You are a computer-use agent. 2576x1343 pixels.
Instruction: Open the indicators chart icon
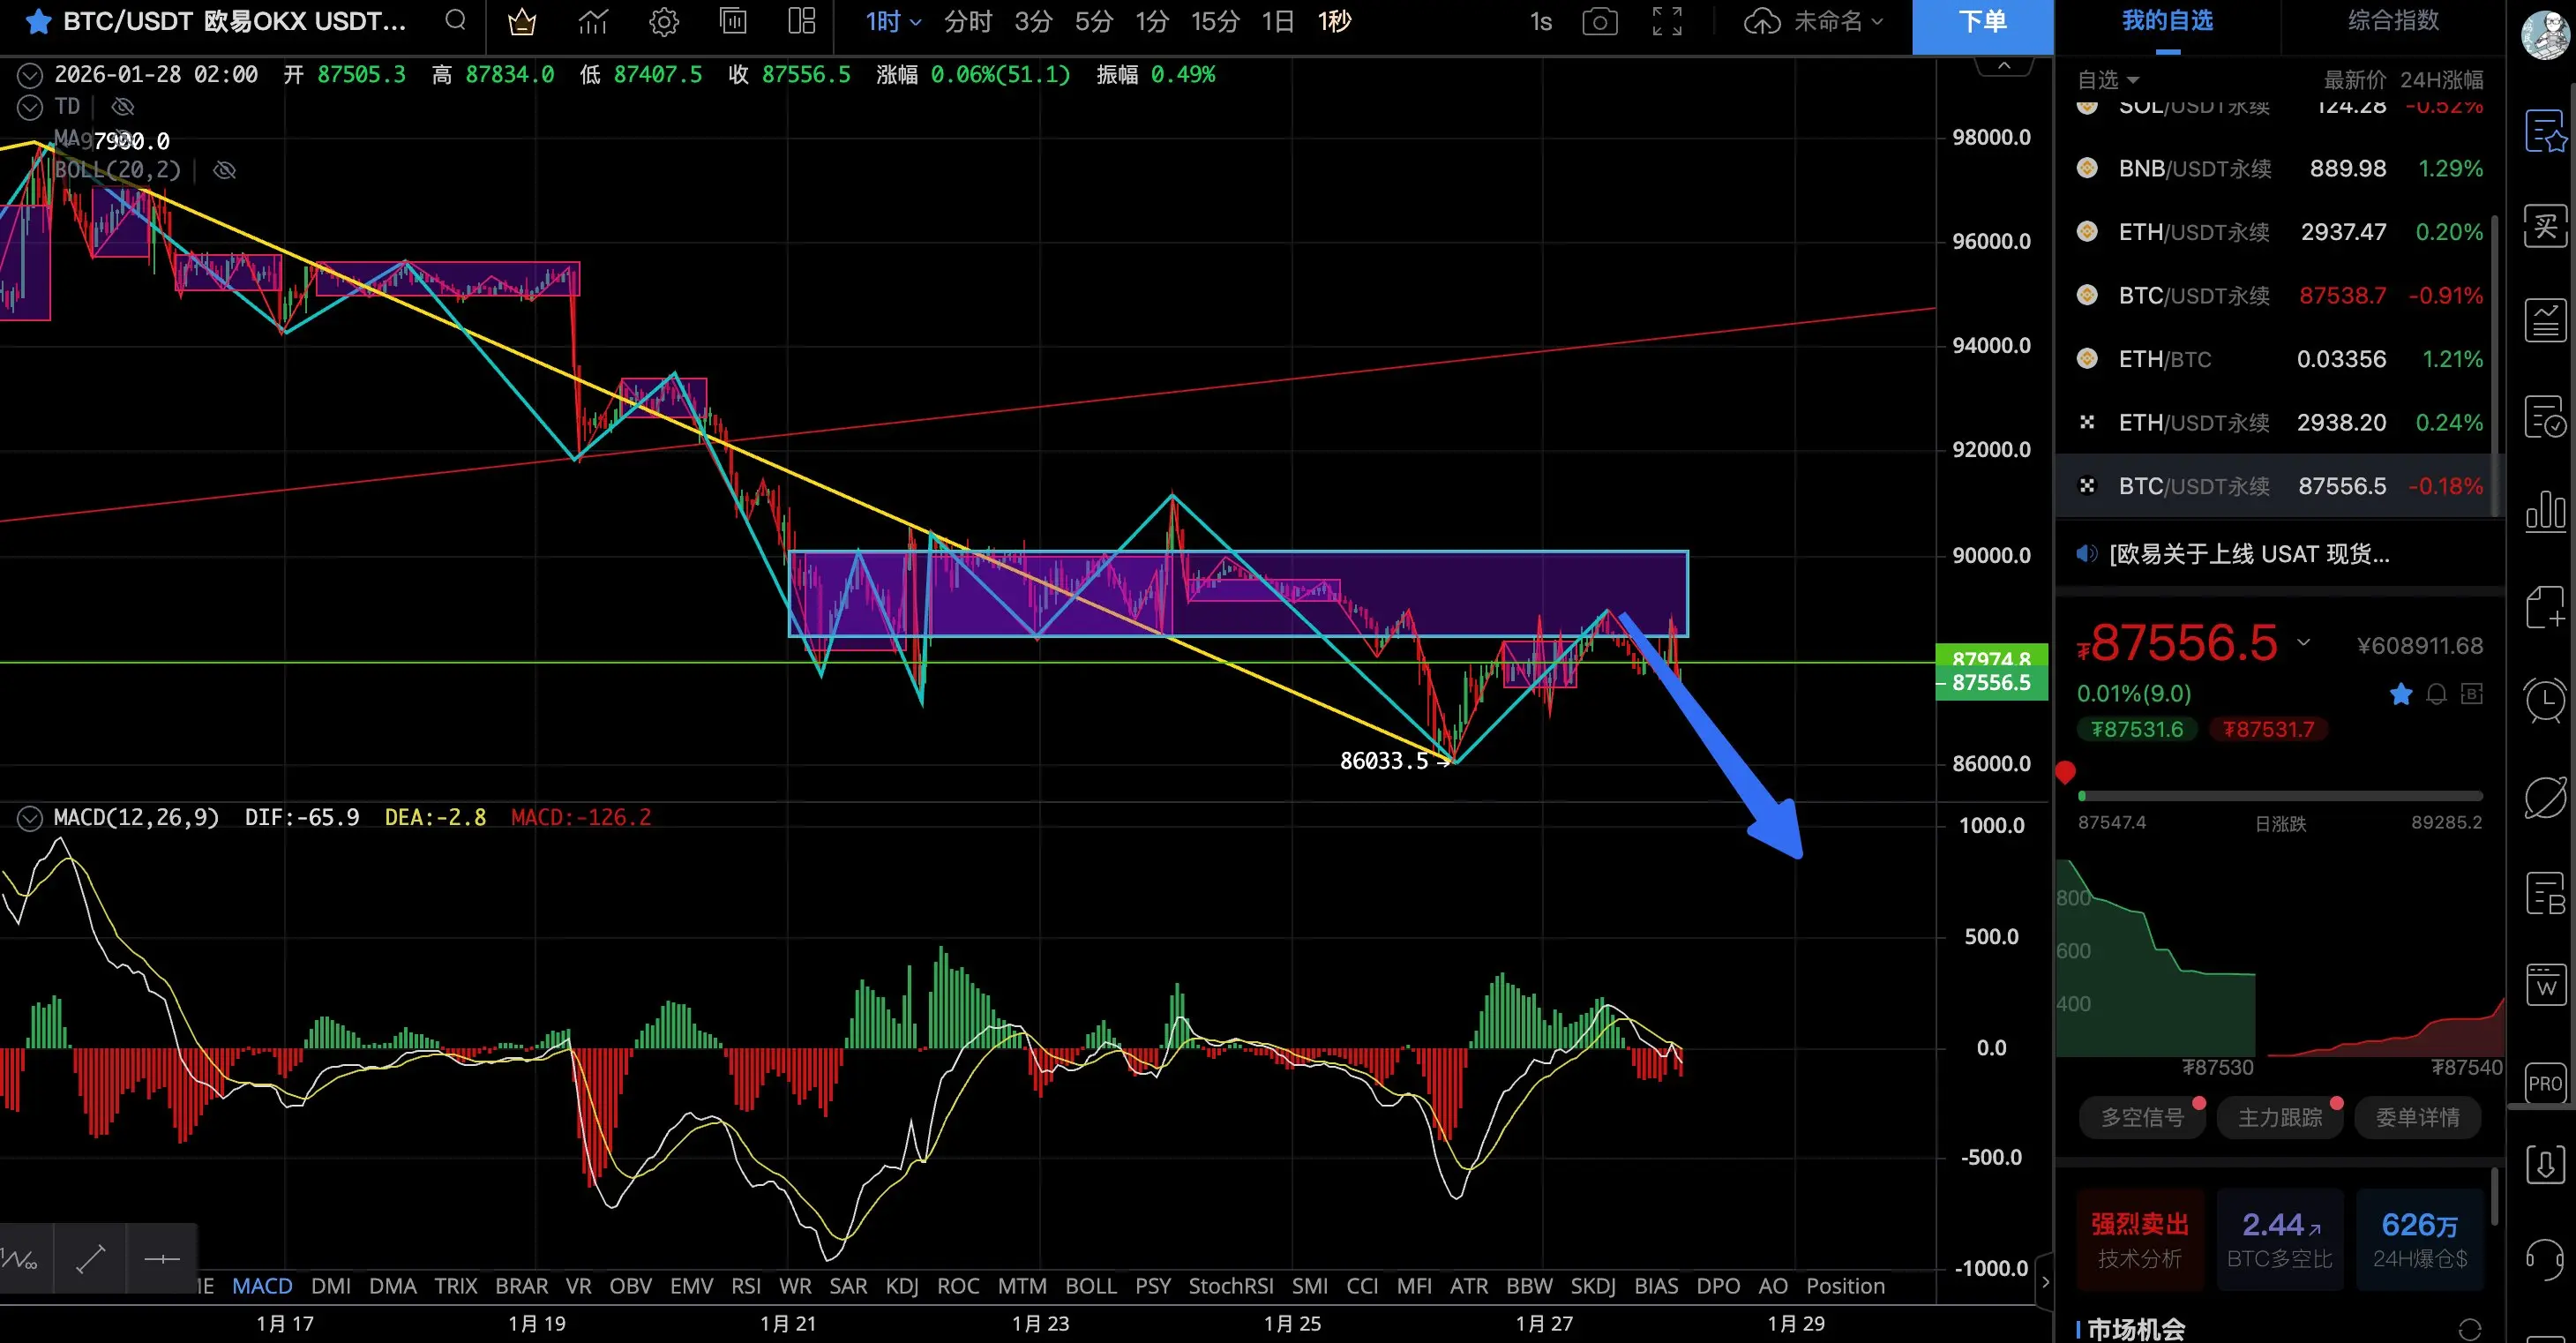point(593,22)
